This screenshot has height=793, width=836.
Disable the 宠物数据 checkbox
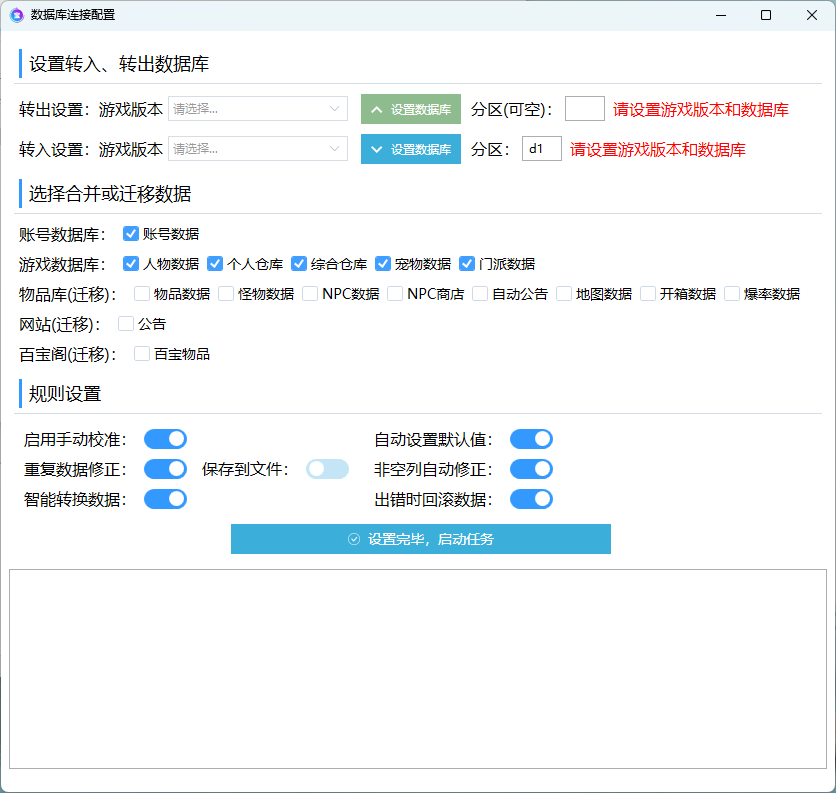382,264
